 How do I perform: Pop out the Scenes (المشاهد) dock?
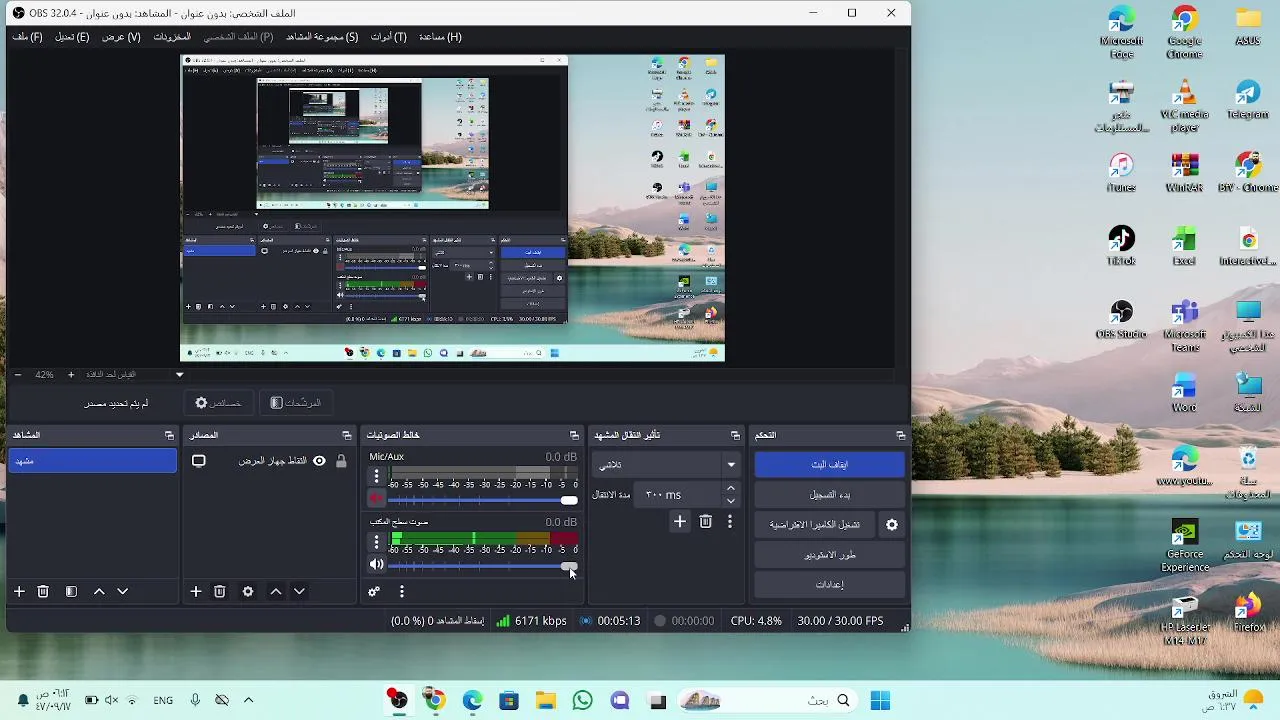(169, 435)
